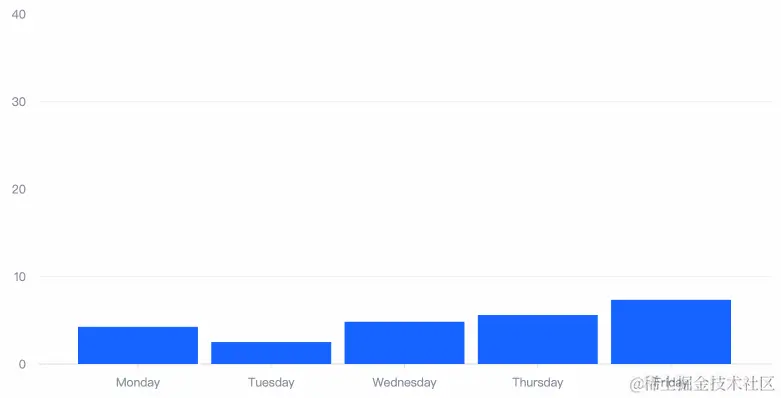
Task: Click the y-axis value 0
Action: pos(22,364)
